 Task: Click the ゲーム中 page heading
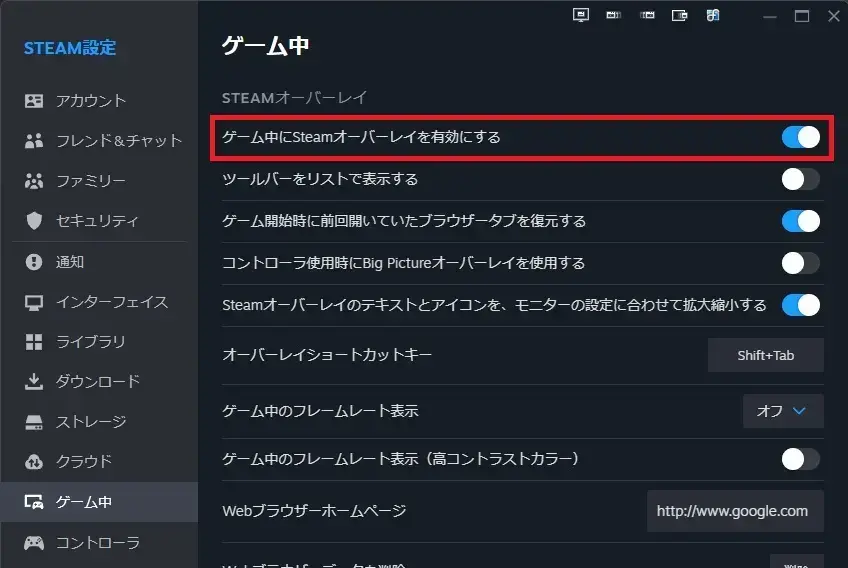point(266,45)
